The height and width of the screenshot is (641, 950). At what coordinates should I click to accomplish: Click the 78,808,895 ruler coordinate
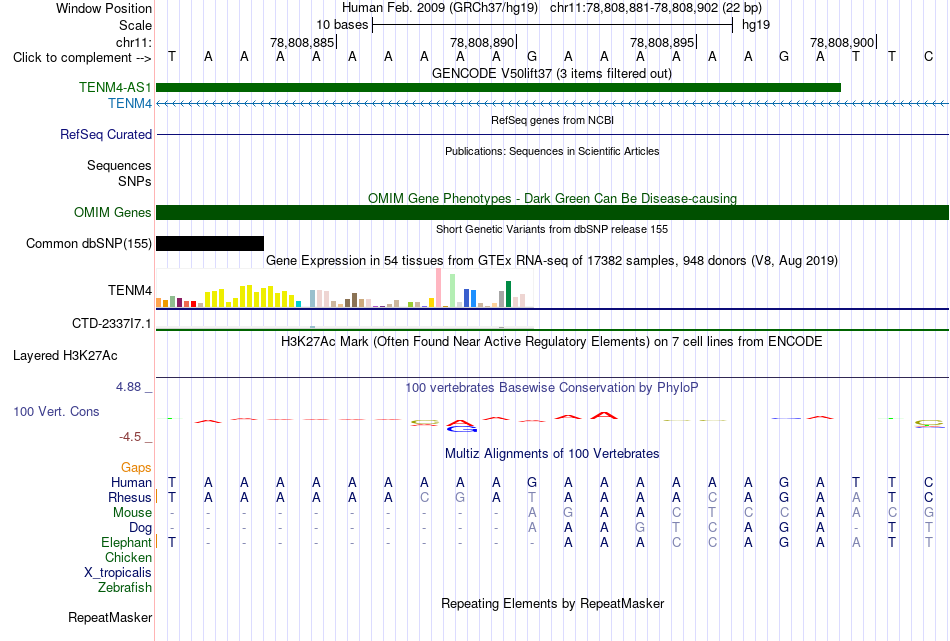(x=662, y=42)
